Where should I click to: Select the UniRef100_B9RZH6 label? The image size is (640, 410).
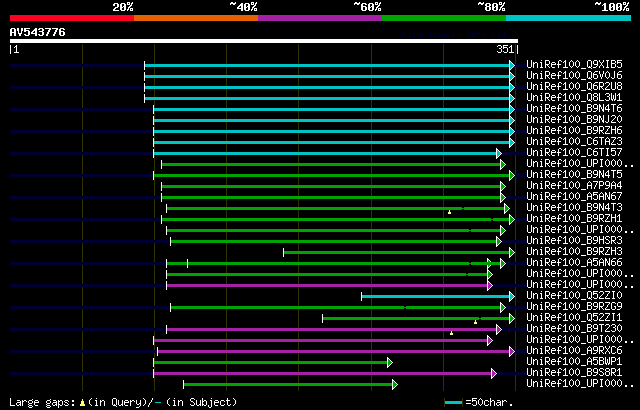[x=574, y=131]
